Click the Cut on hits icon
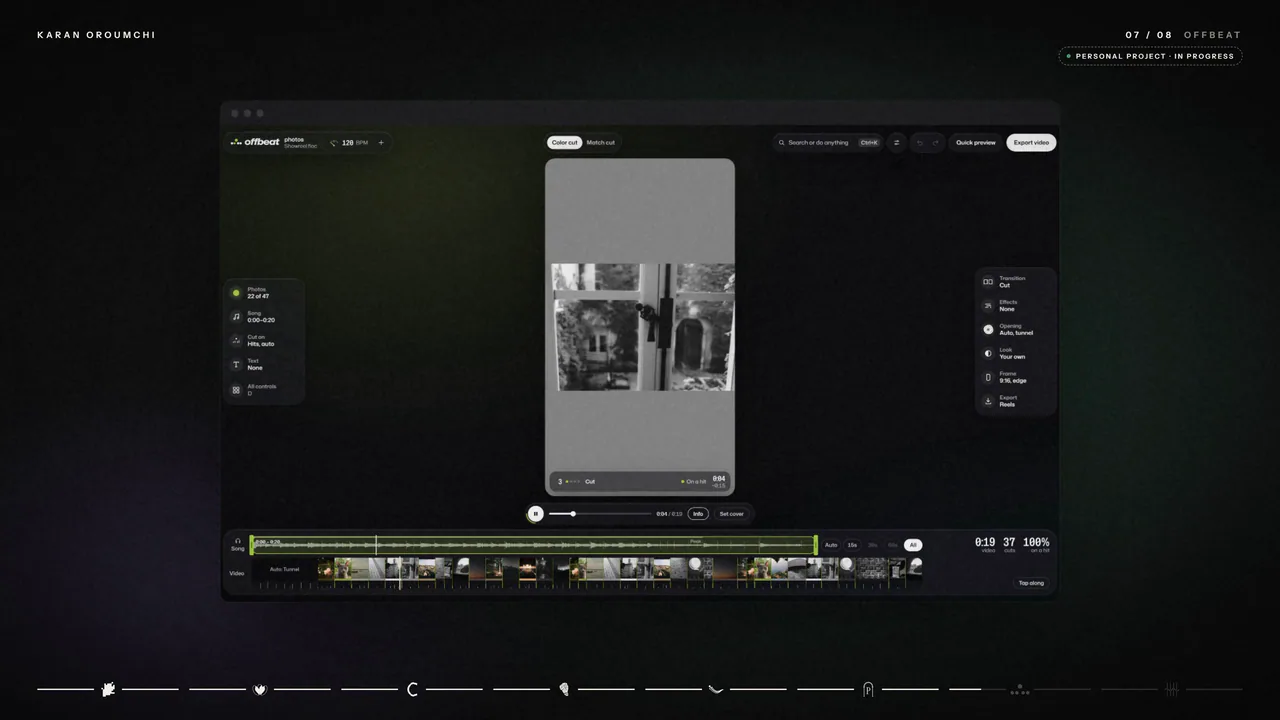 pos(236,340)
